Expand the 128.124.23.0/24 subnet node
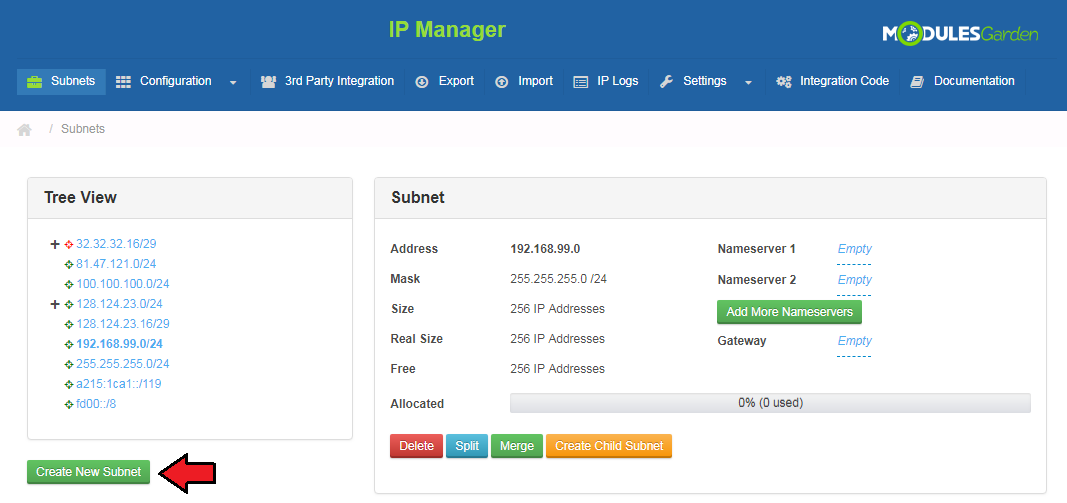 click(55, 304)
